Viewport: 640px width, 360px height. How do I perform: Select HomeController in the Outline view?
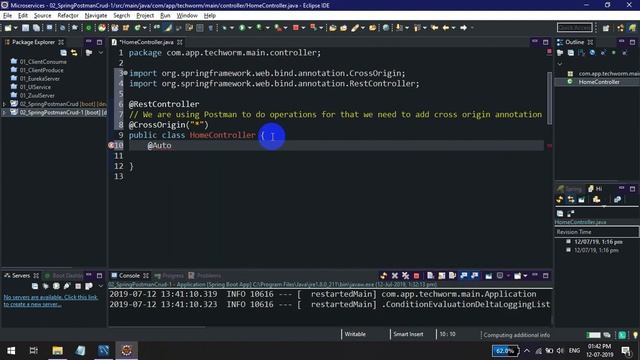pos(599,82)
